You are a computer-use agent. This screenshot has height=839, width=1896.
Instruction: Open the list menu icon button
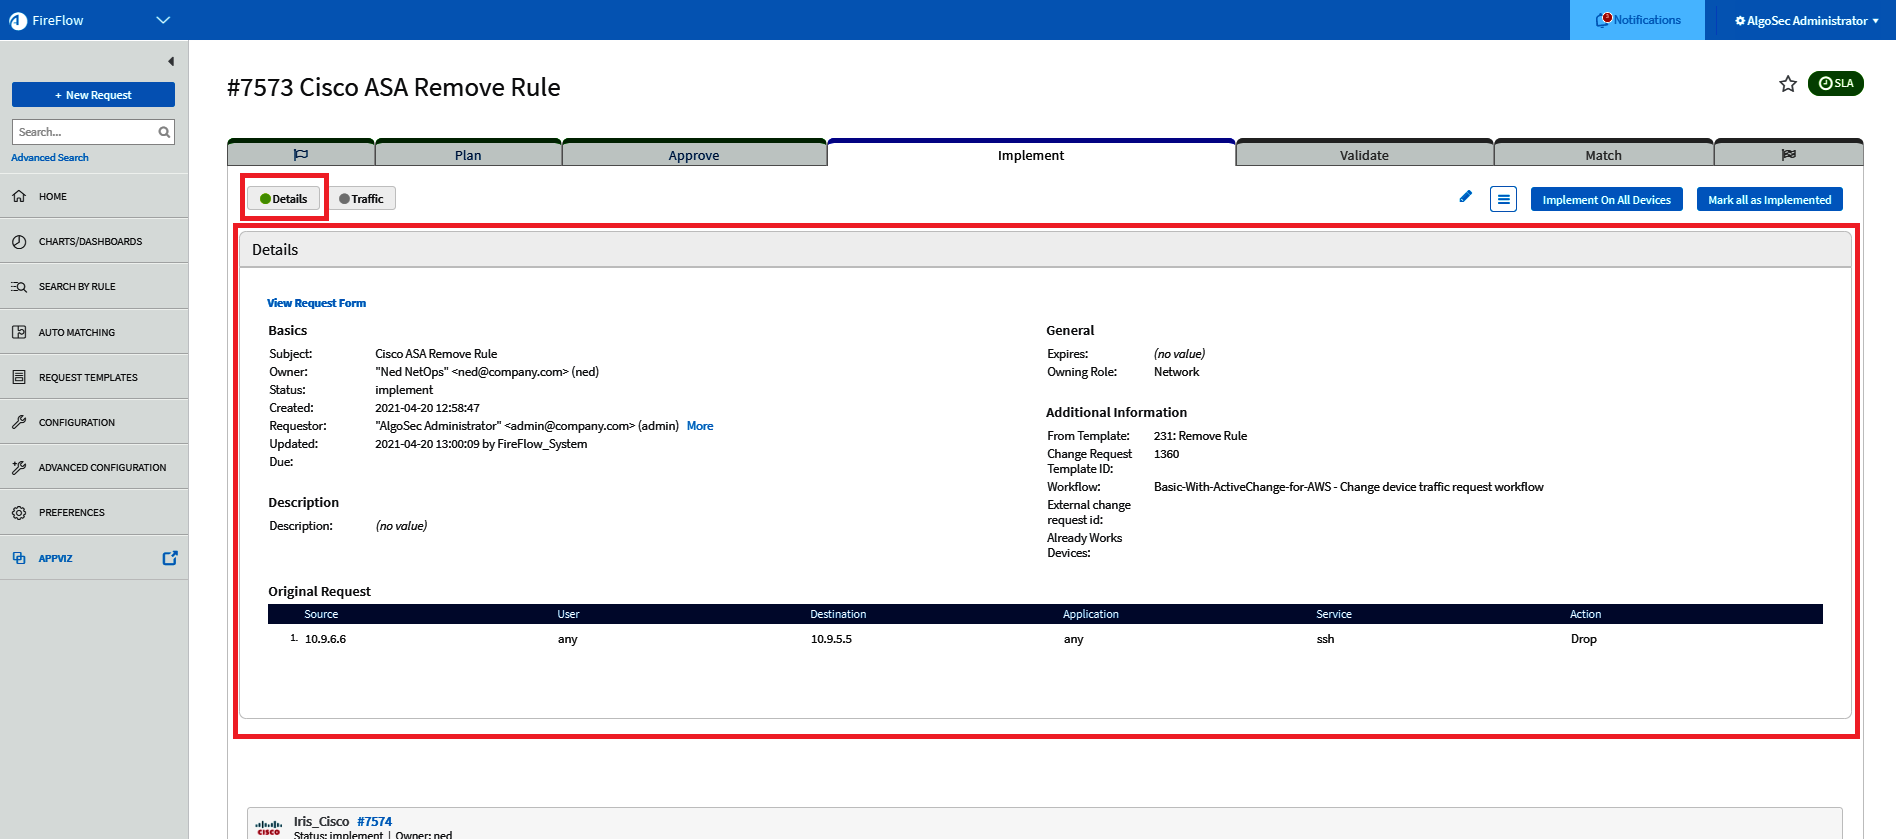tap(1503, 199)
